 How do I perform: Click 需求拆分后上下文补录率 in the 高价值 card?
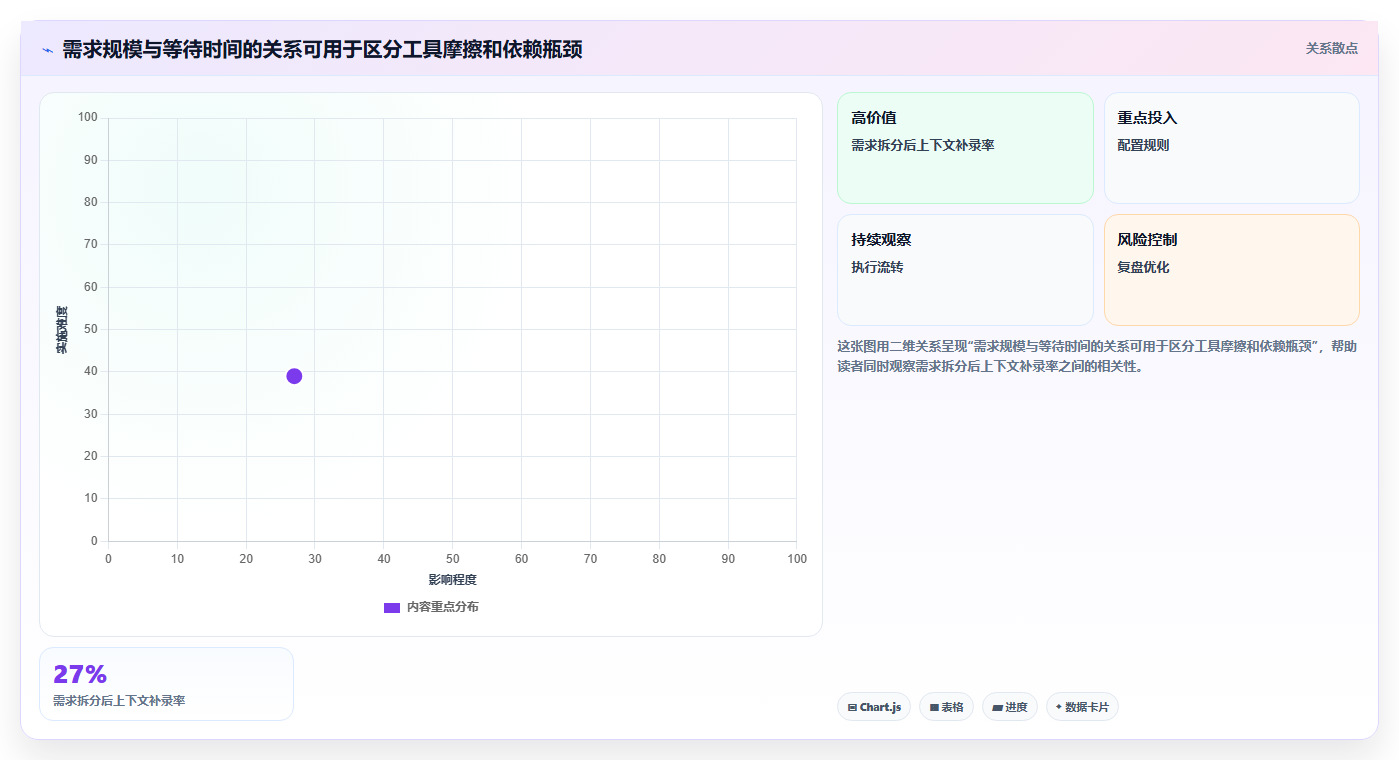[x=922, y=145]
